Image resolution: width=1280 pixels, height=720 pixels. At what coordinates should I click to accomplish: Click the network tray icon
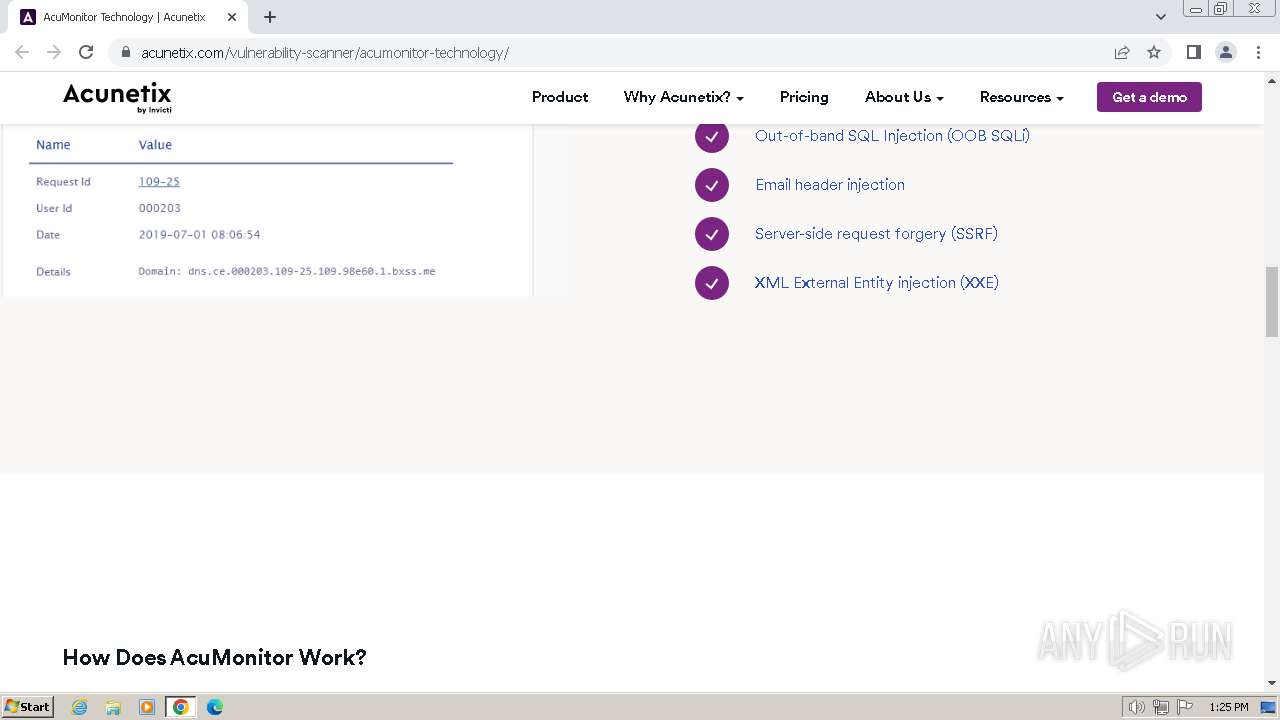tap(1161, 707)
